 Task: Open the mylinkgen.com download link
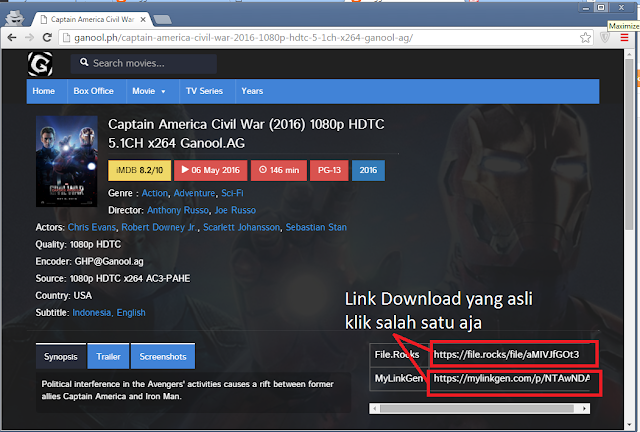[511, 379]
